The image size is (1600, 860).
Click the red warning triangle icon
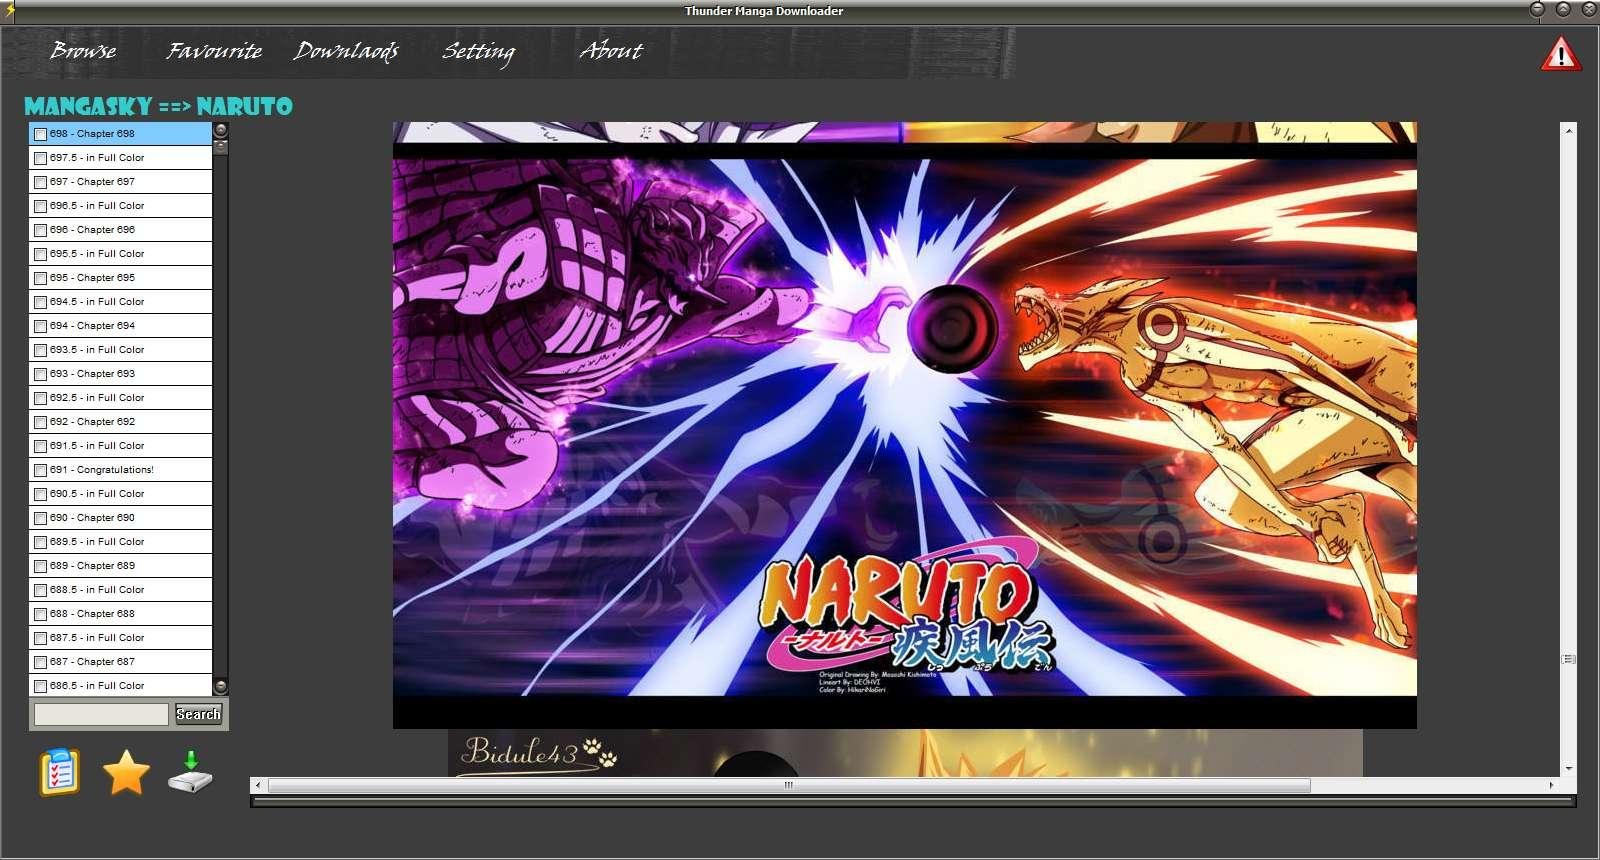(1560, 54)
